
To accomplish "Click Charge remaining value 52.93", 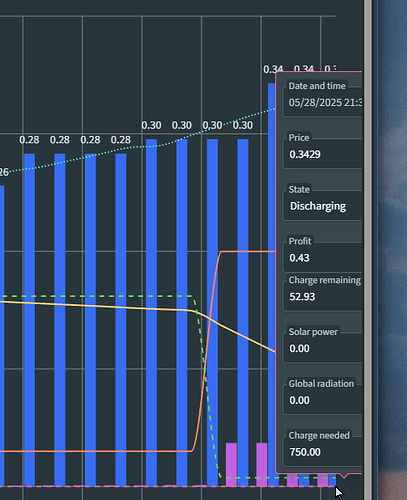I will (302, 297).
